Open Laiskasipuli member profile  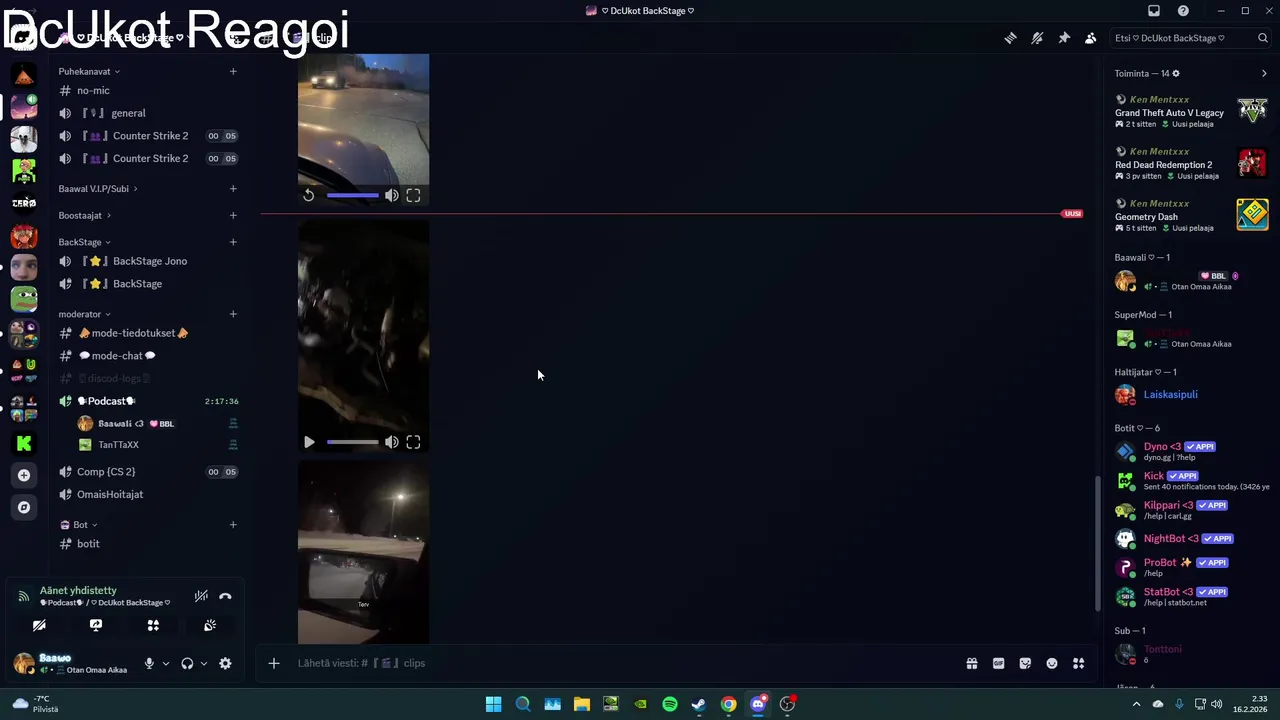pos(1188,394)
